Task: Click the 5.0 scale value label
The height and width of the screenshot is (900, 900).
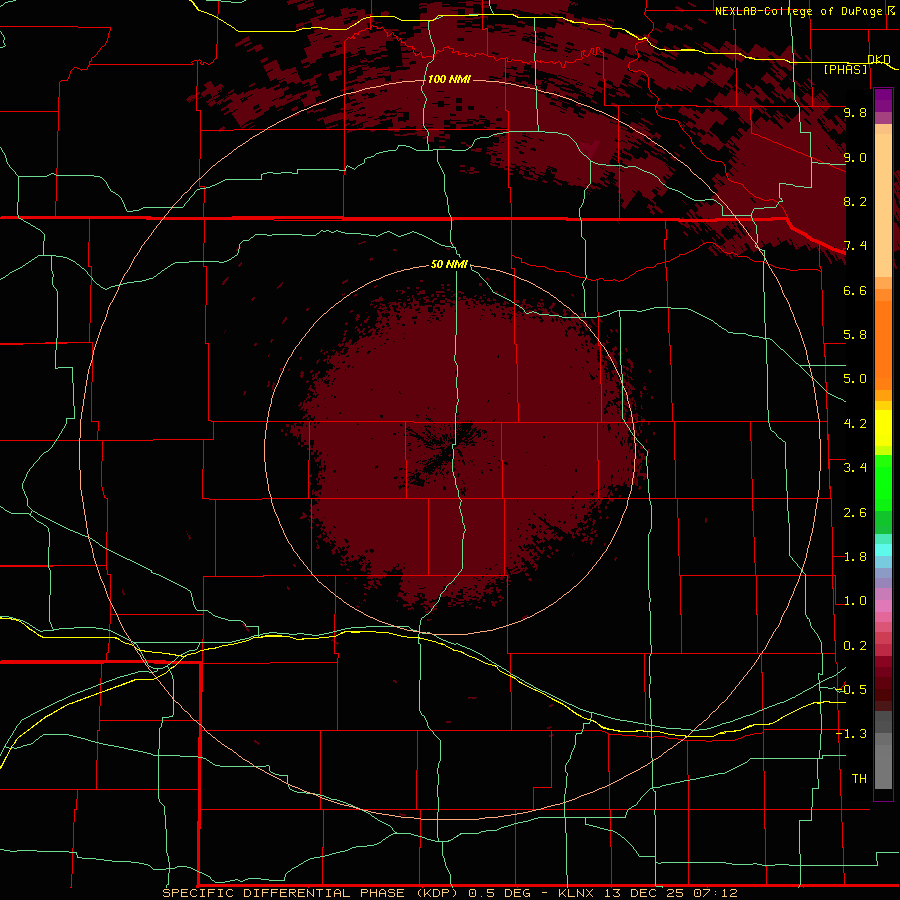Action: [855, 379]
